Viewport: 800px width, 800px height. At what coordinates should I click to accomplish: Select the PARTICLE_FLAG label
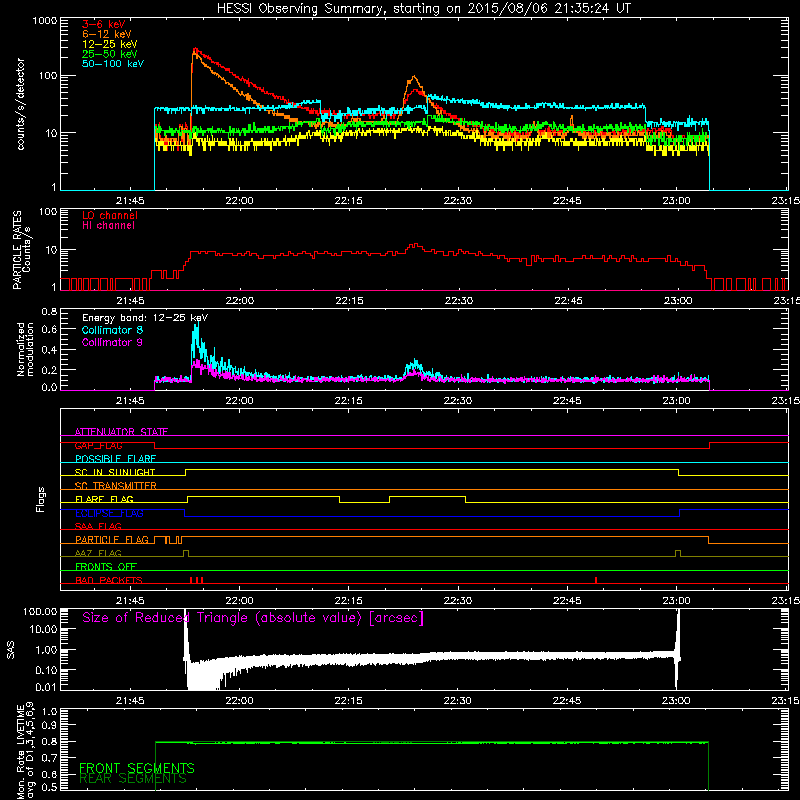point(112,540)
